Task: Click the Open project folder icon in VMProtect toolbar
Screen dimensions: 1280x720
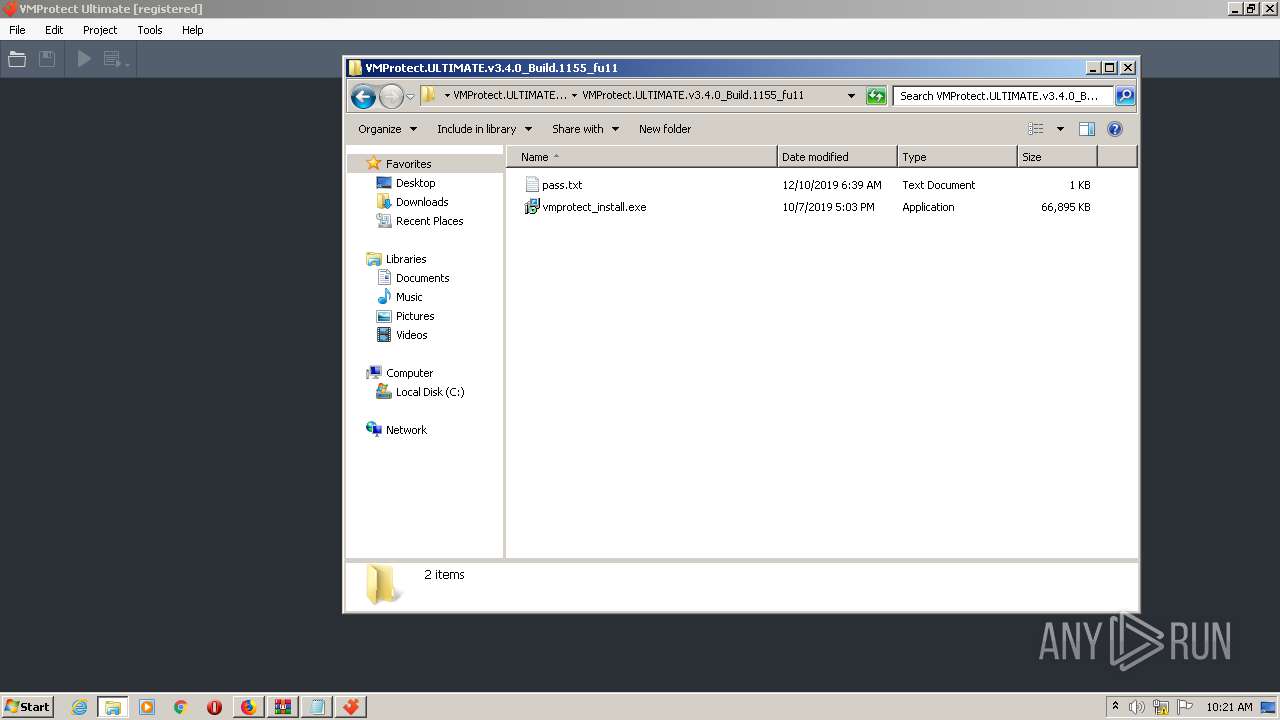Action: [17, 59]
